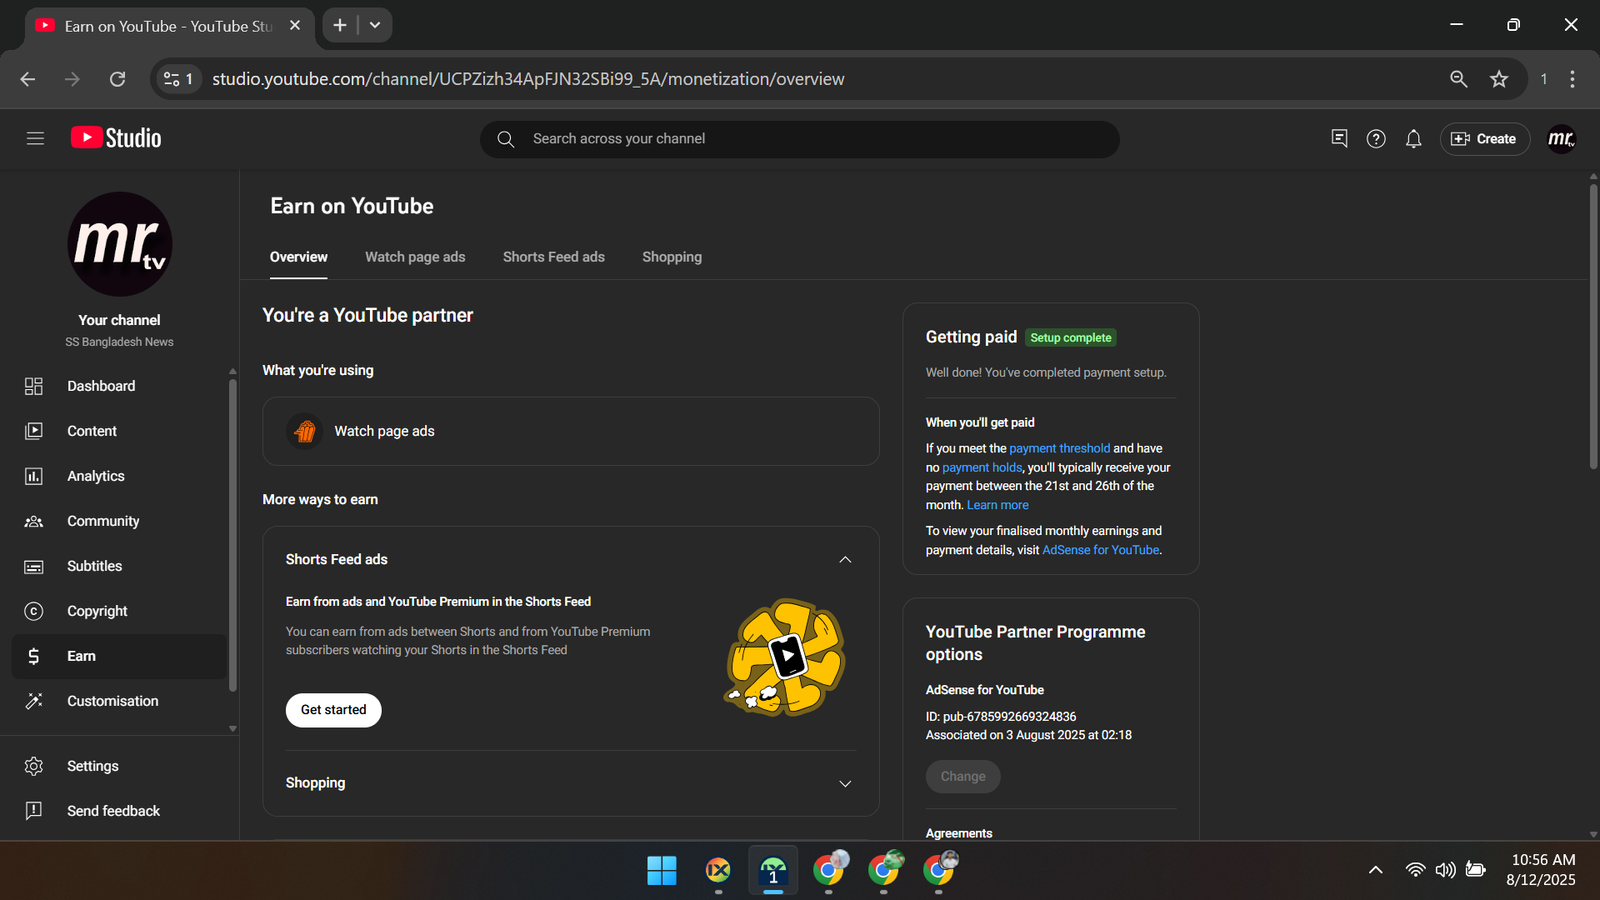Open the Wi-Fi network tray icon

click(x=1415, y=870)
